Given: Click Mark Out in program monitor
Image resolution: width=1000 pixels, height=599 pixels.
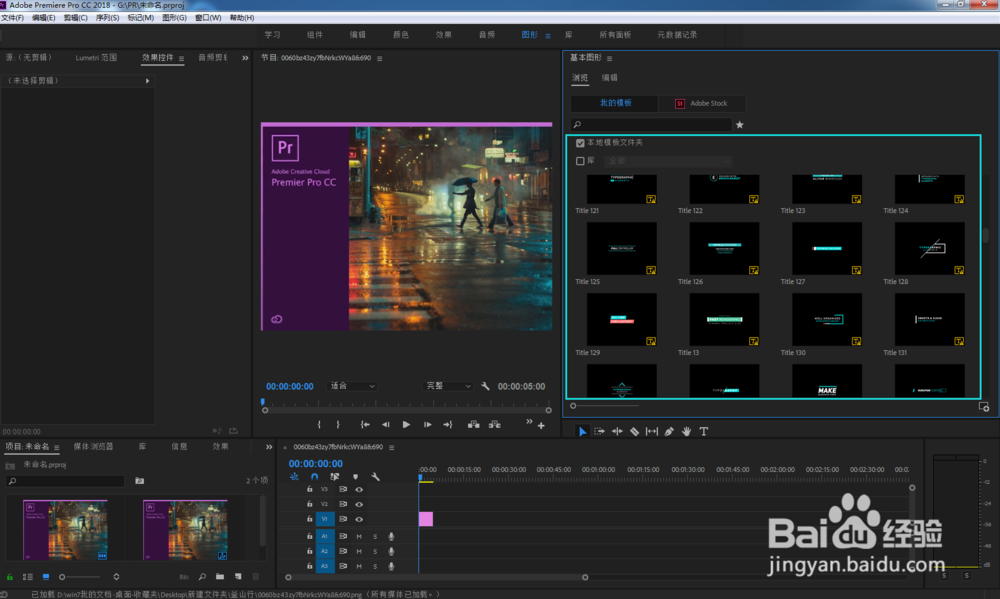Looking at the screenshot, I should (x=338, y=425).
